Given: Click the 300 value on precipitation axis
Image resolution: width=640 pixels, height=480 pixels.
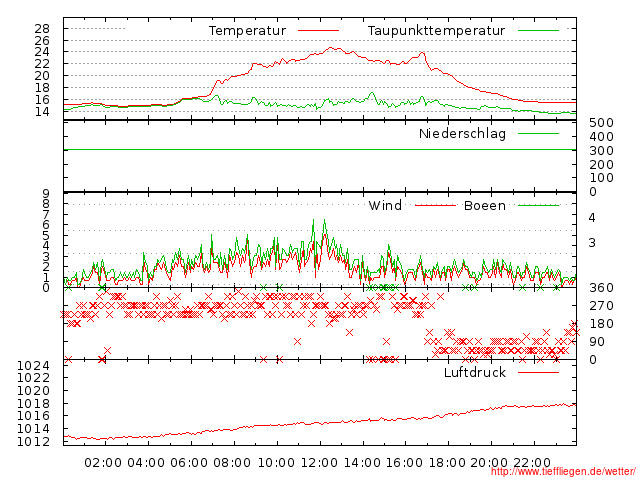Looking at the screenshot, I should (x=601, y=151).
